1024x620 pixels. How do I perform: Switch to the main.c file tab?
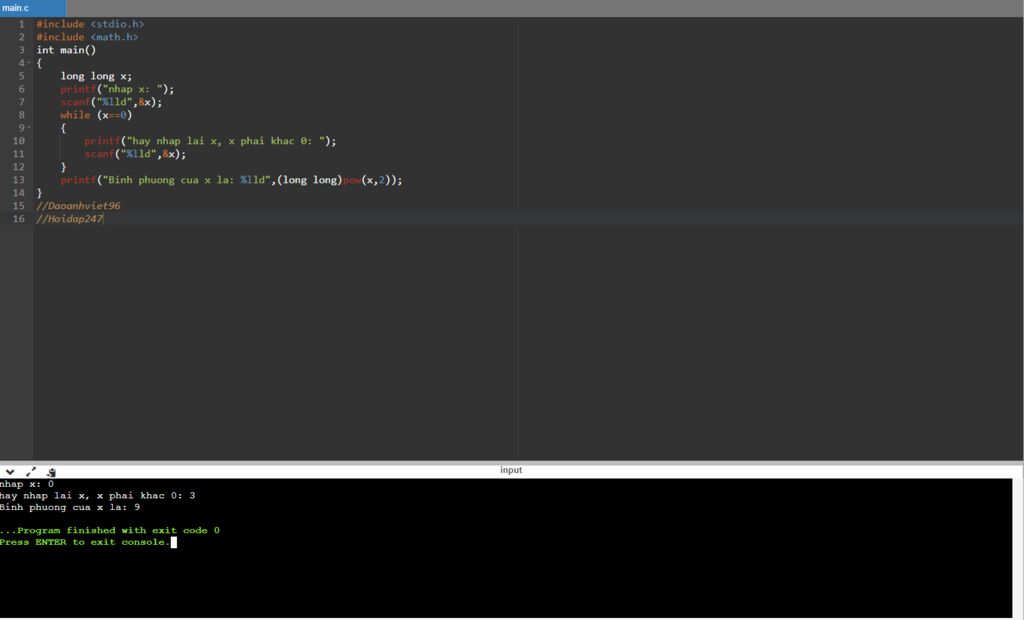33,8
